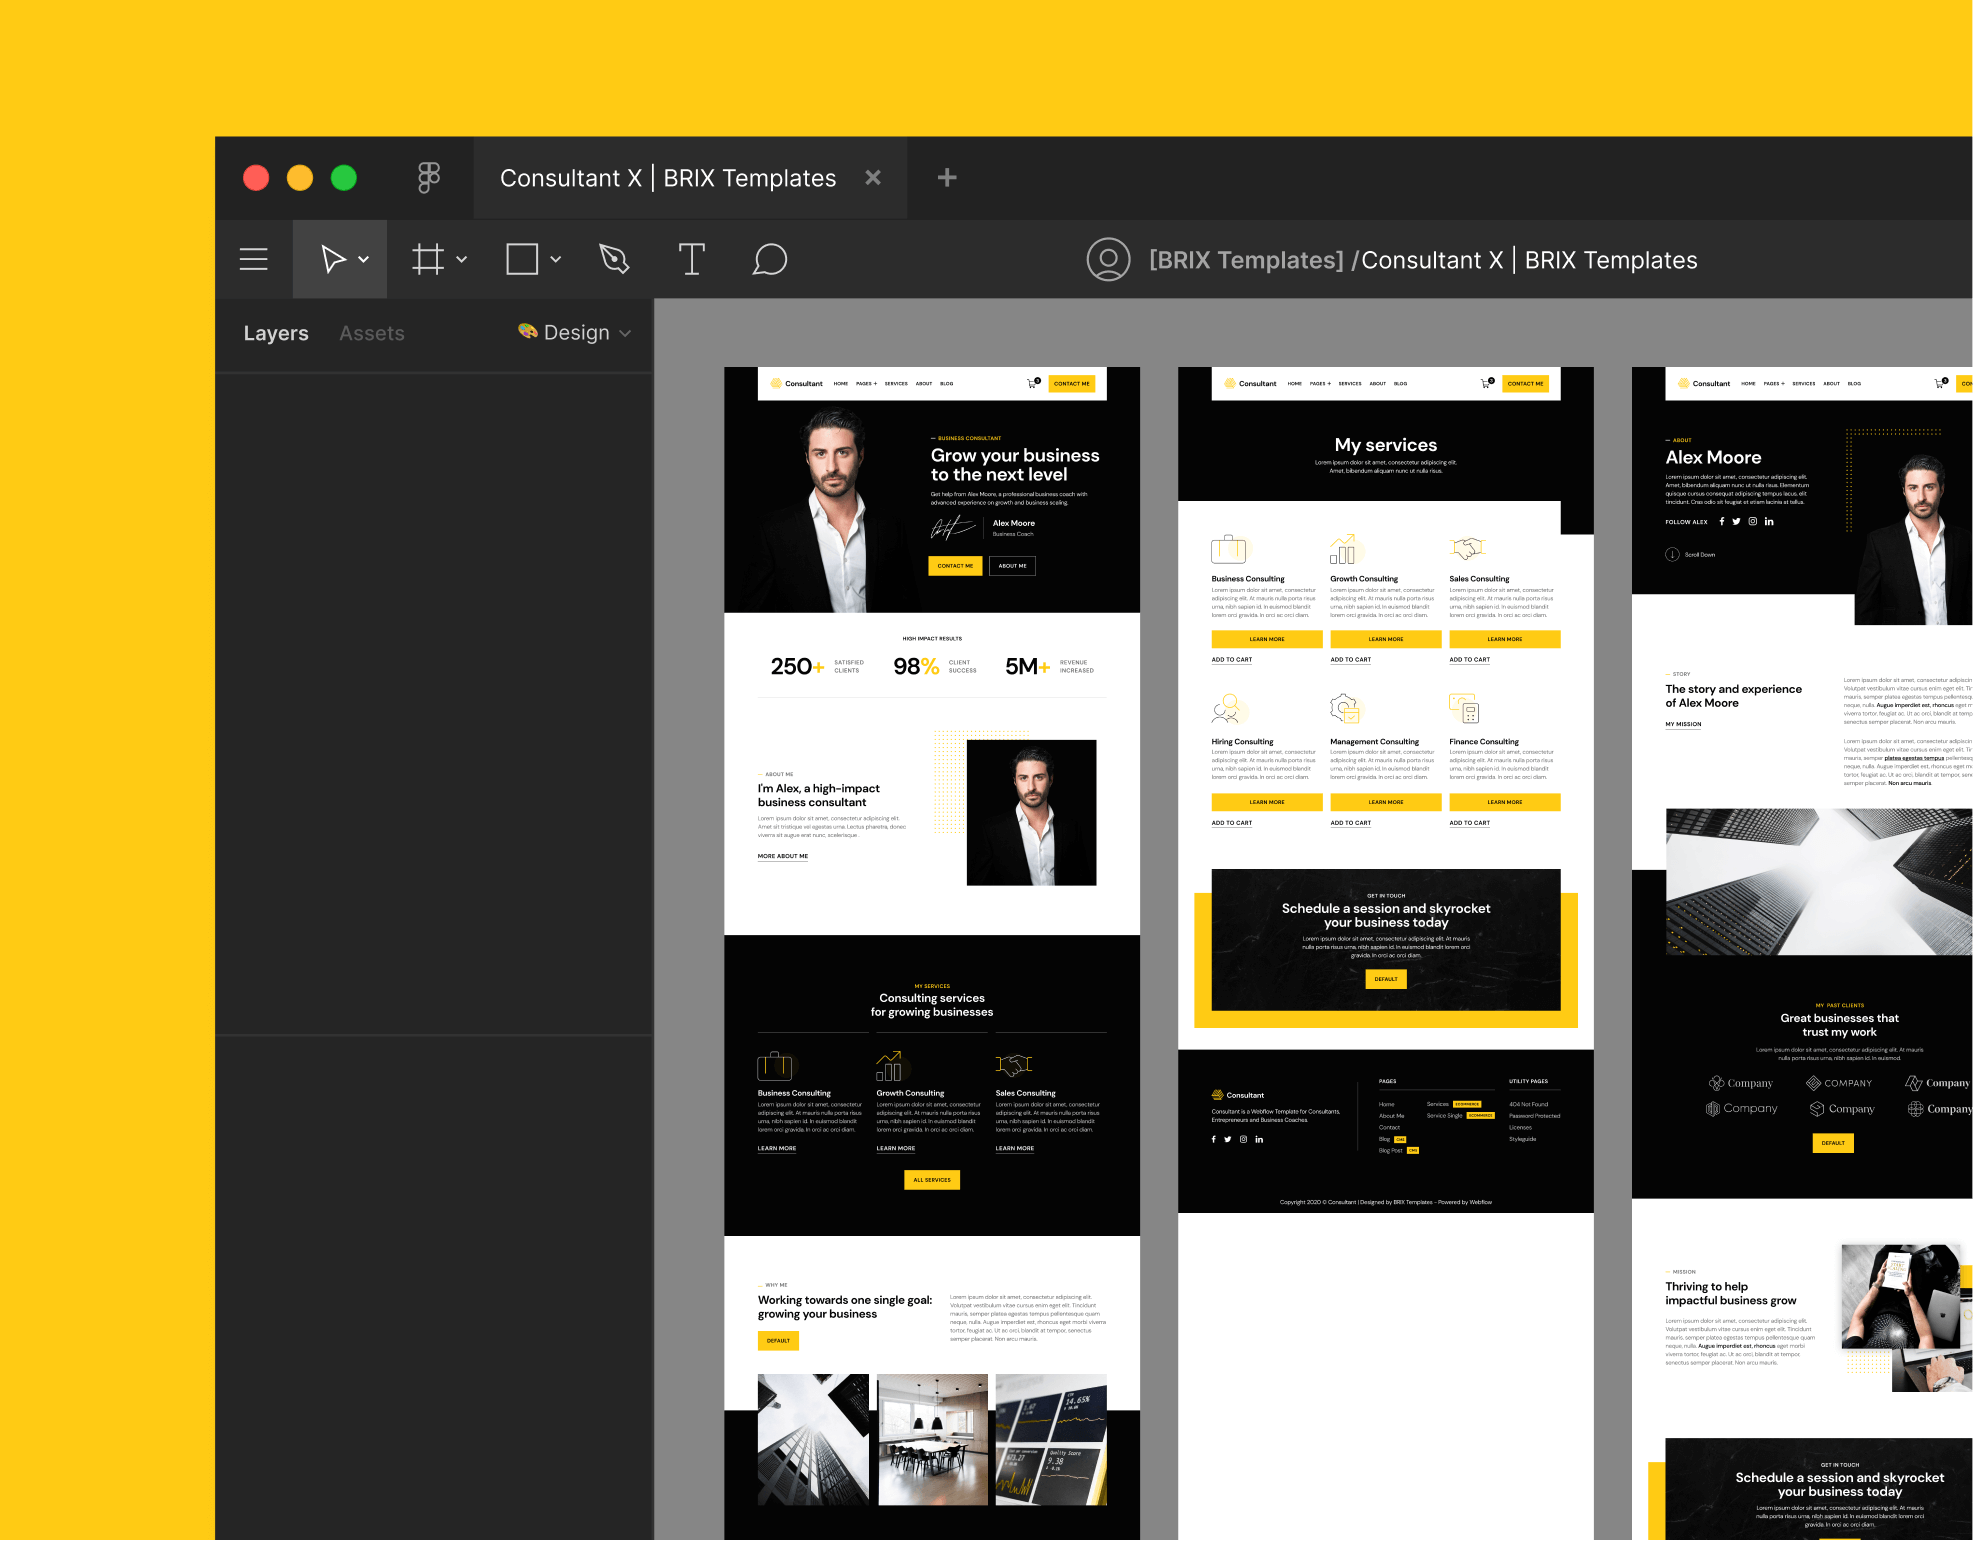Click the MORE ABOUT ME link
Viewport: 1973px width, 1541px height.
[x=783, y=856]
